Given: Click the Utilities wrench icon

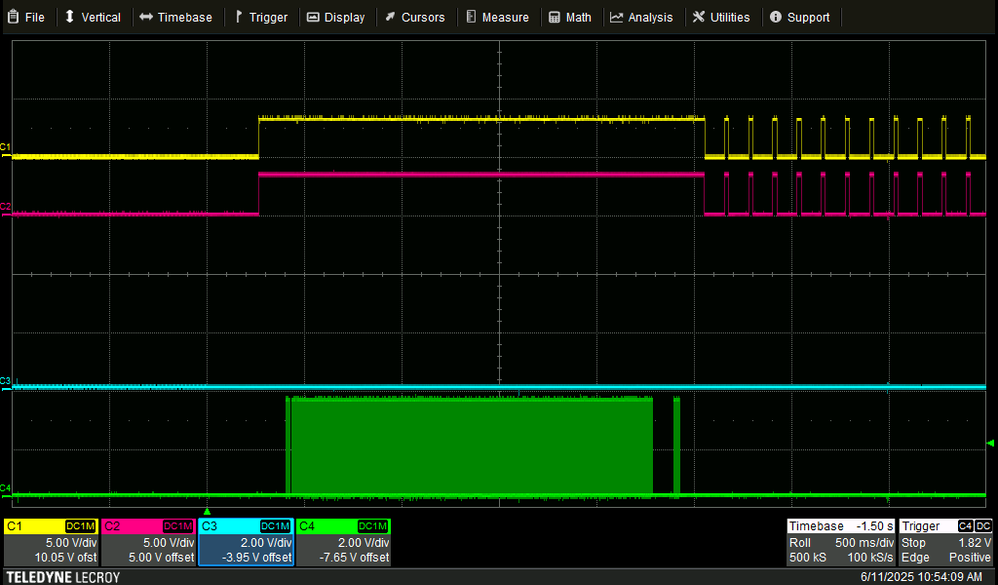Looking at the screenshot, I should pyautogui.click(x=699, y=17).
